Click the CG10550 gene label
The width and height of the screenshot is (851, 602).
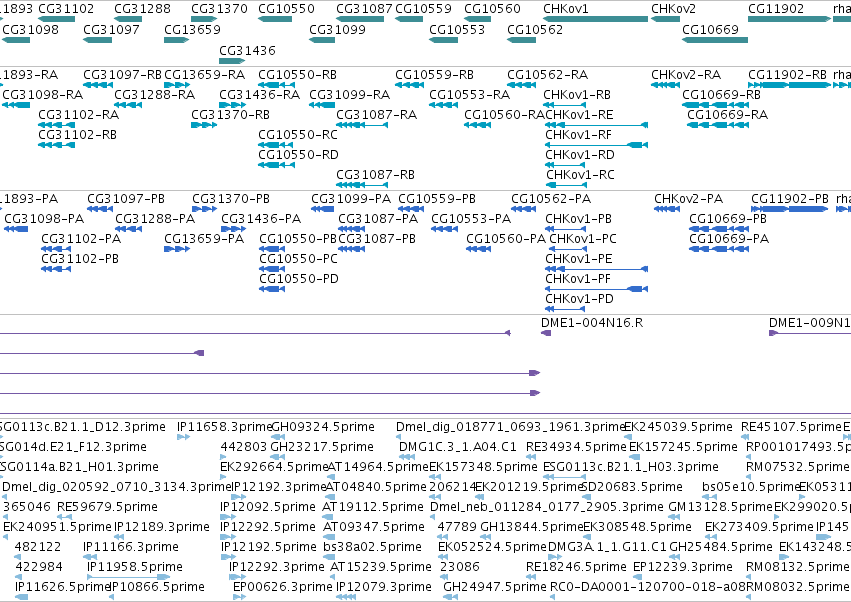pyautogui.click(x=286, y=9)
